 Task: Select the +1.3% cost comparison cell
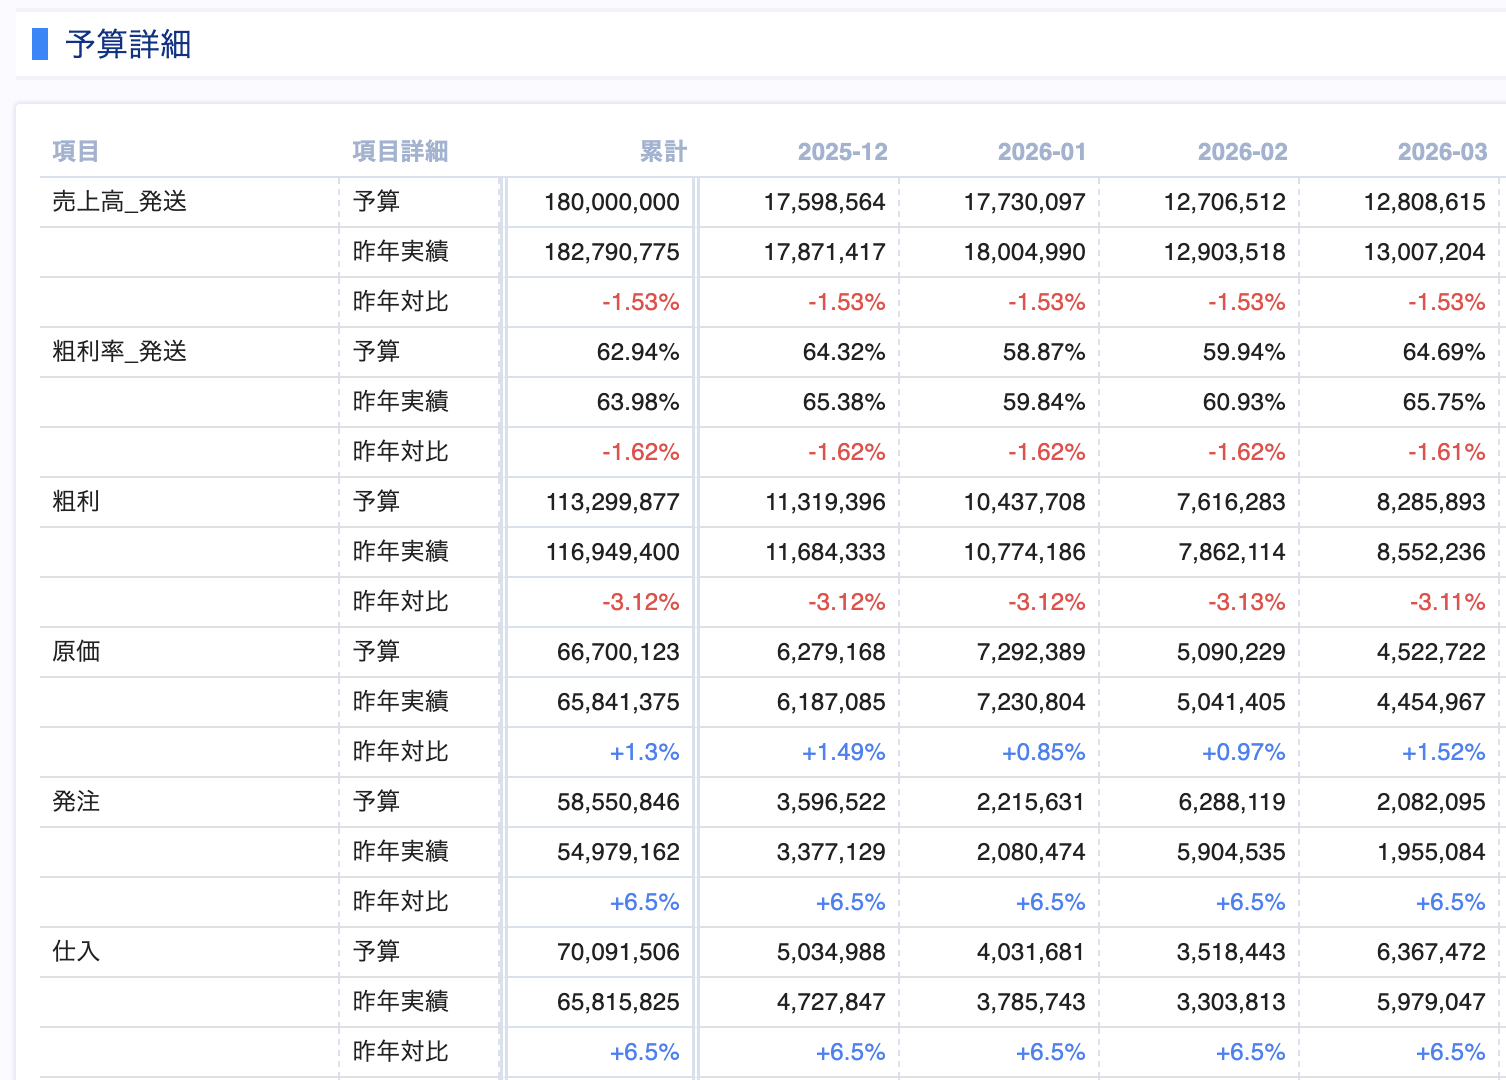(x=644, y=752)
